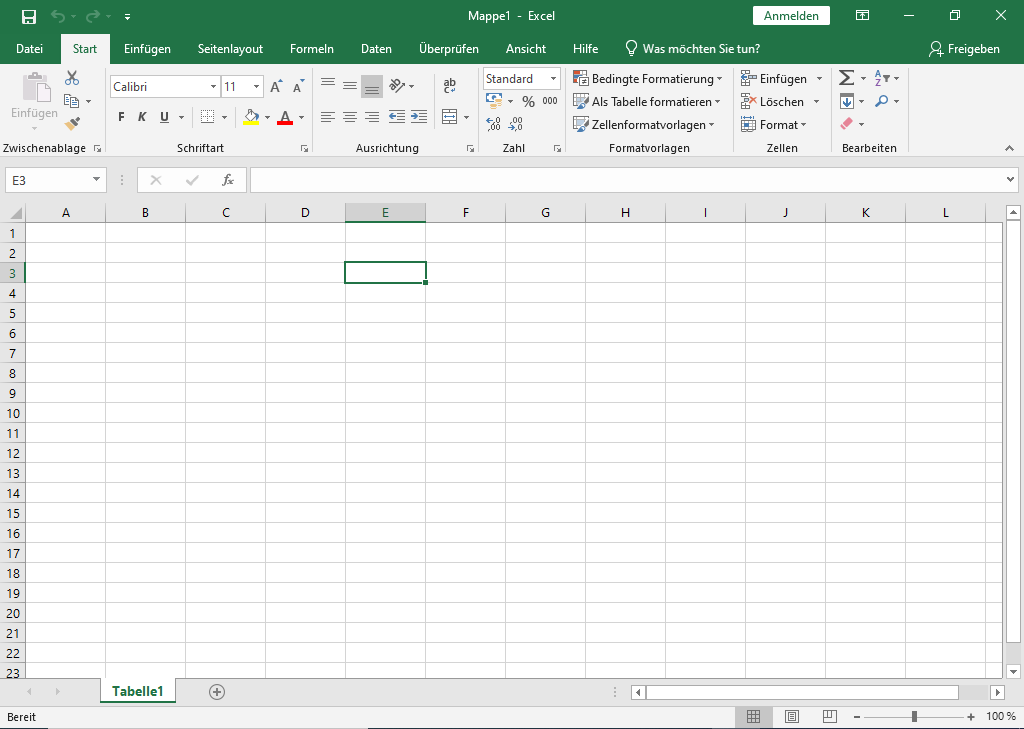Switch to the Seitenlayout tab
This screenshot has height=729, width=1024.
(230, 49)
